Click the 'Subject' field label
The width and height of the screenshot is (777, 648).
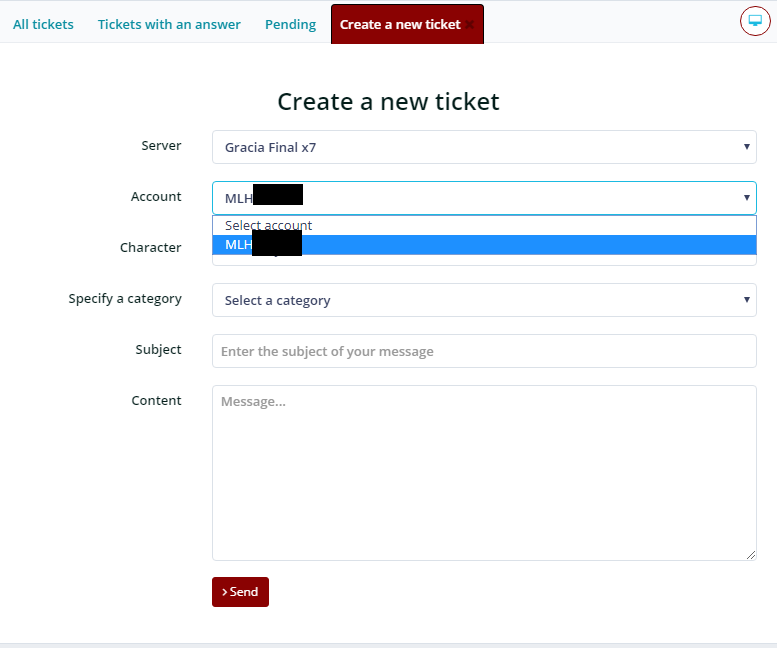coord(158,350)
